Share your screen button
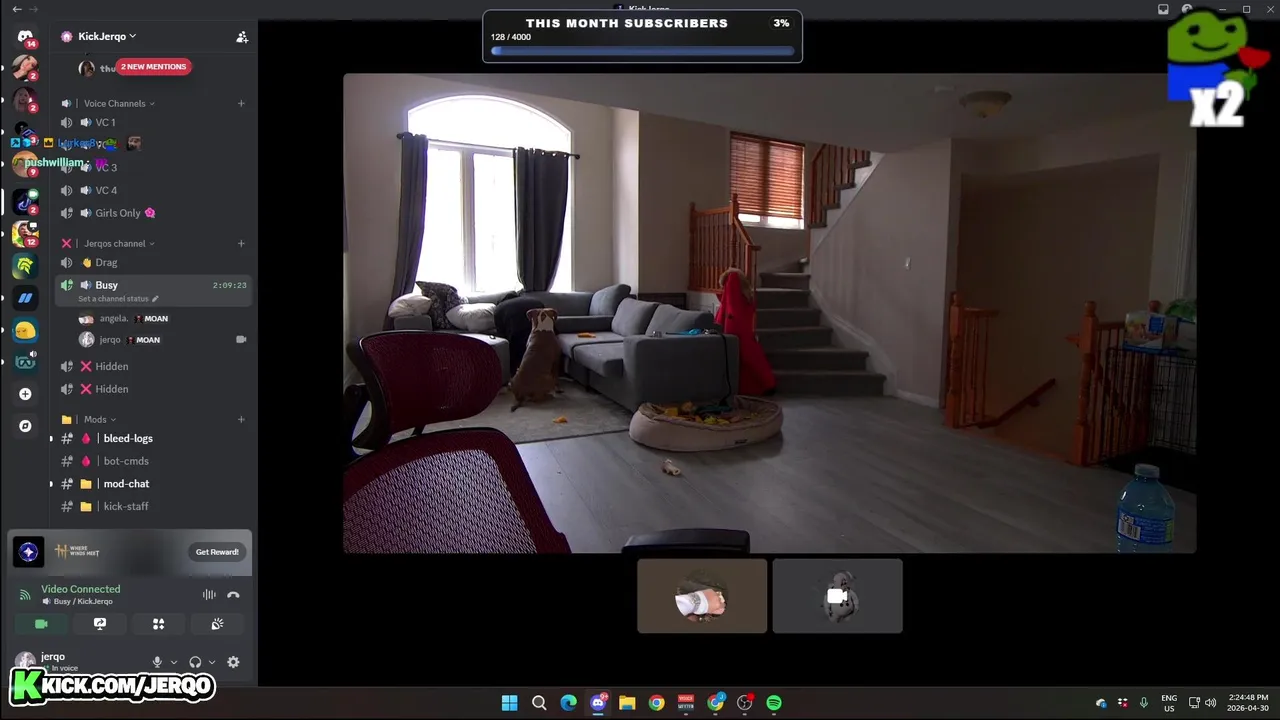Viewport: 1280px width, 720px height. point(100,624)
